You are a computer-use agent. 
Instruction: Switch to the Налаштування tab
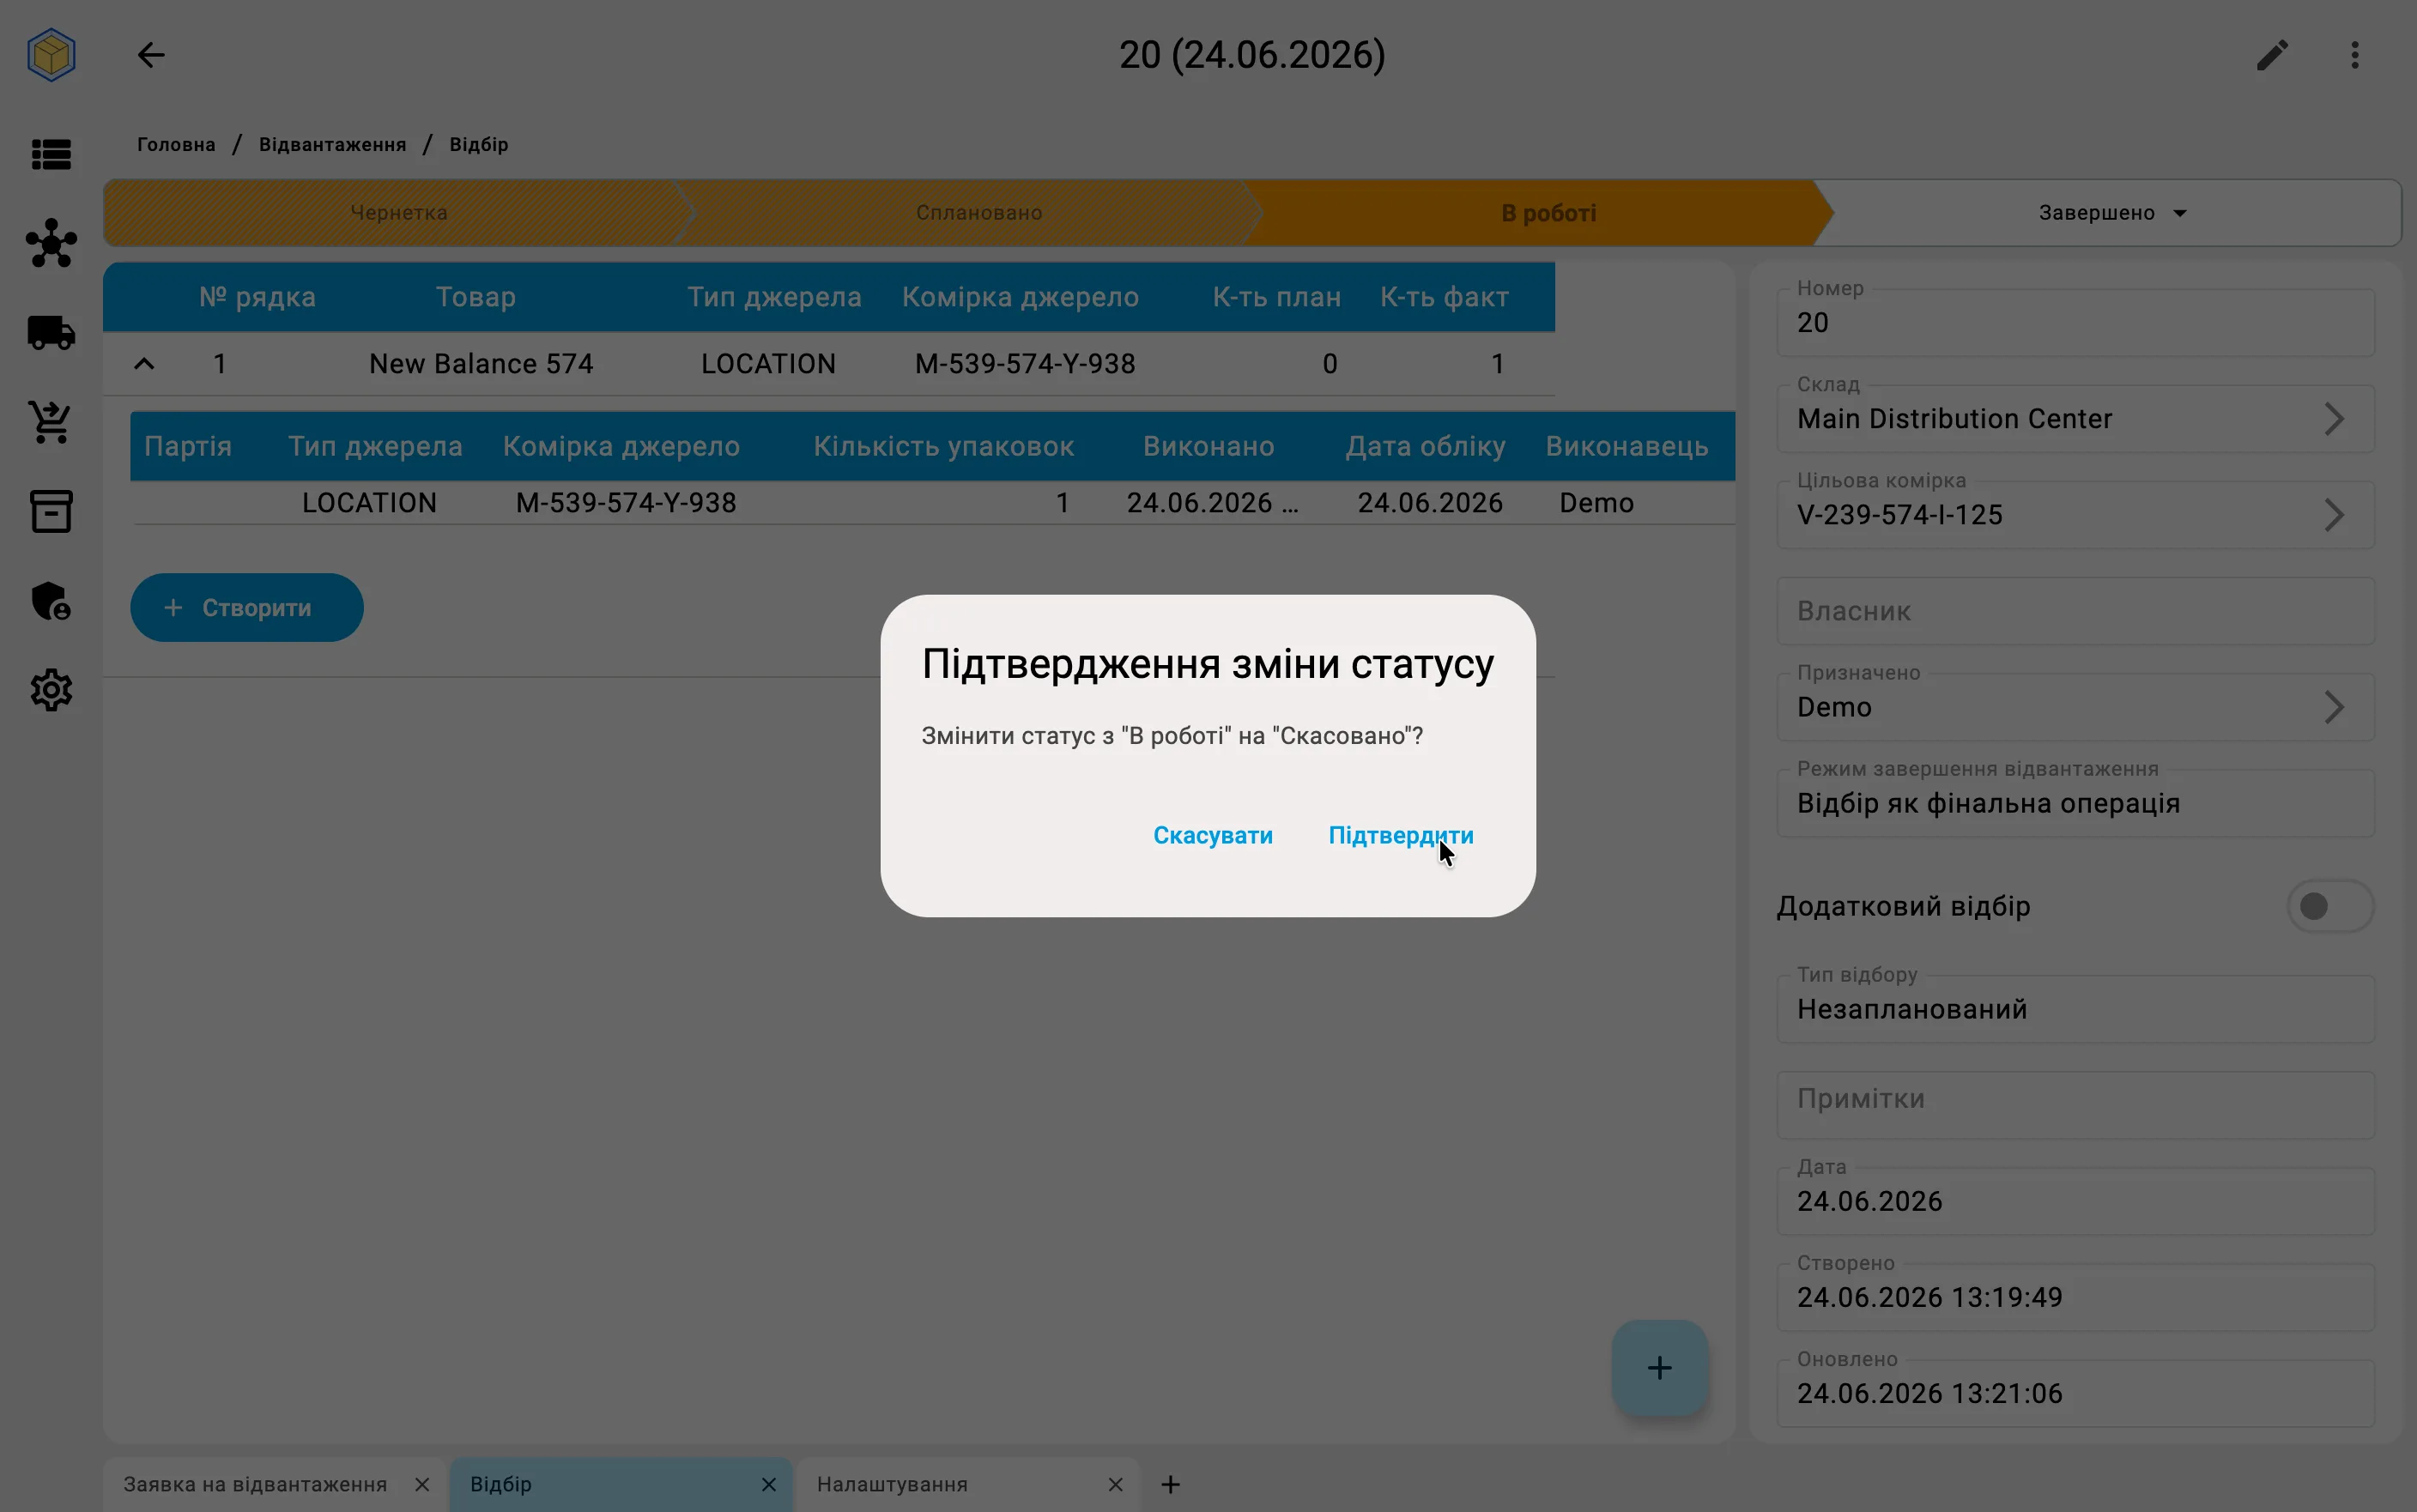tap(892, 1485)
